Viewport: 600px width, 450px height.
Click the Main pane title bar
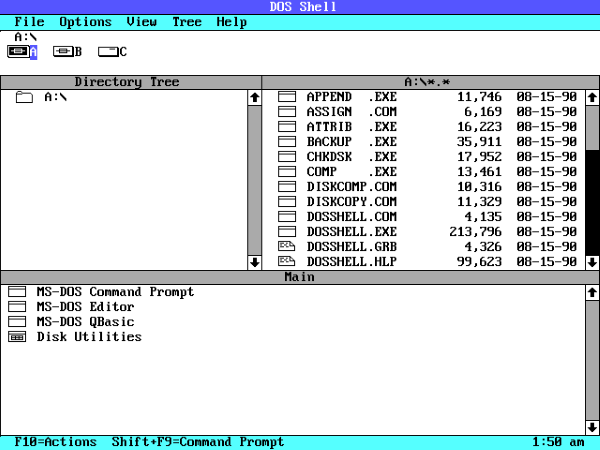(300, 277)
